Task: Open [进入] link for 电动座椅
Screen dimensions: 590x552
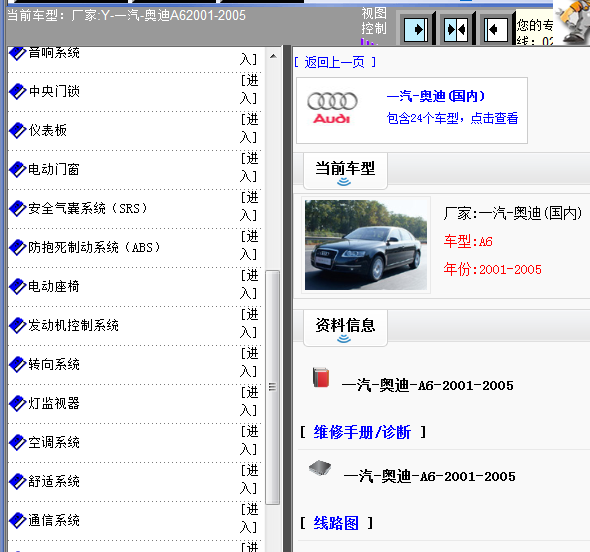Action: [249, 285]
